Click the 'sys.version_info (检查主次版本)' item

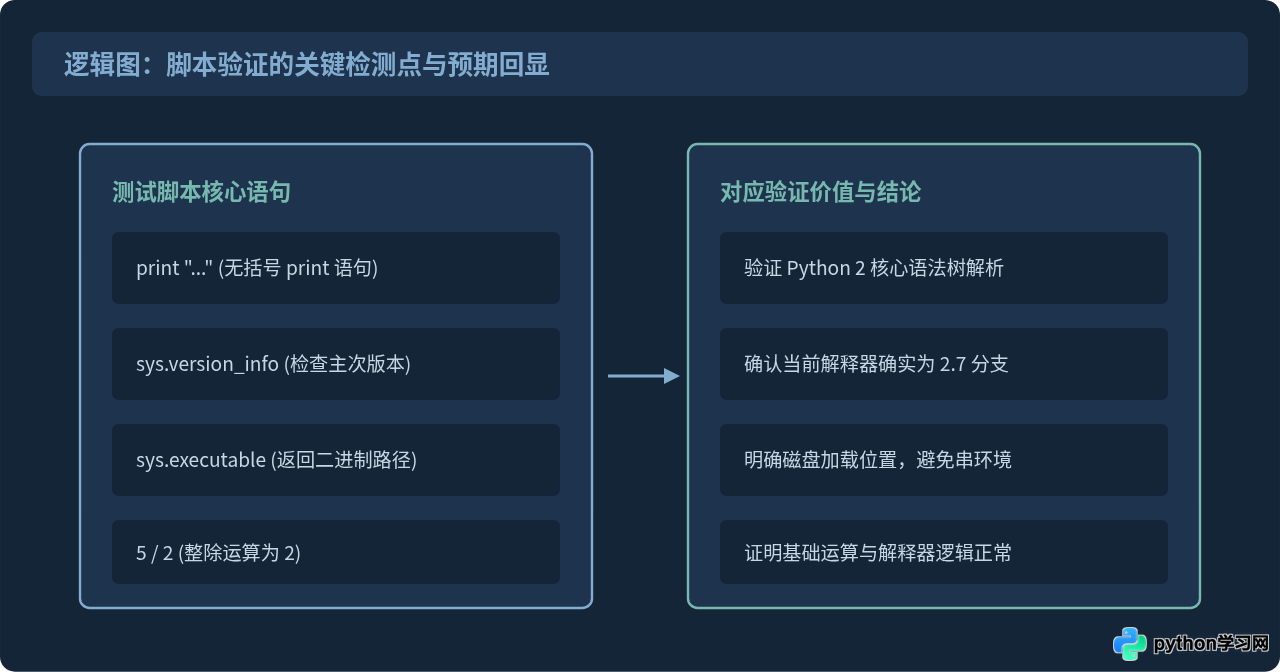336,364
